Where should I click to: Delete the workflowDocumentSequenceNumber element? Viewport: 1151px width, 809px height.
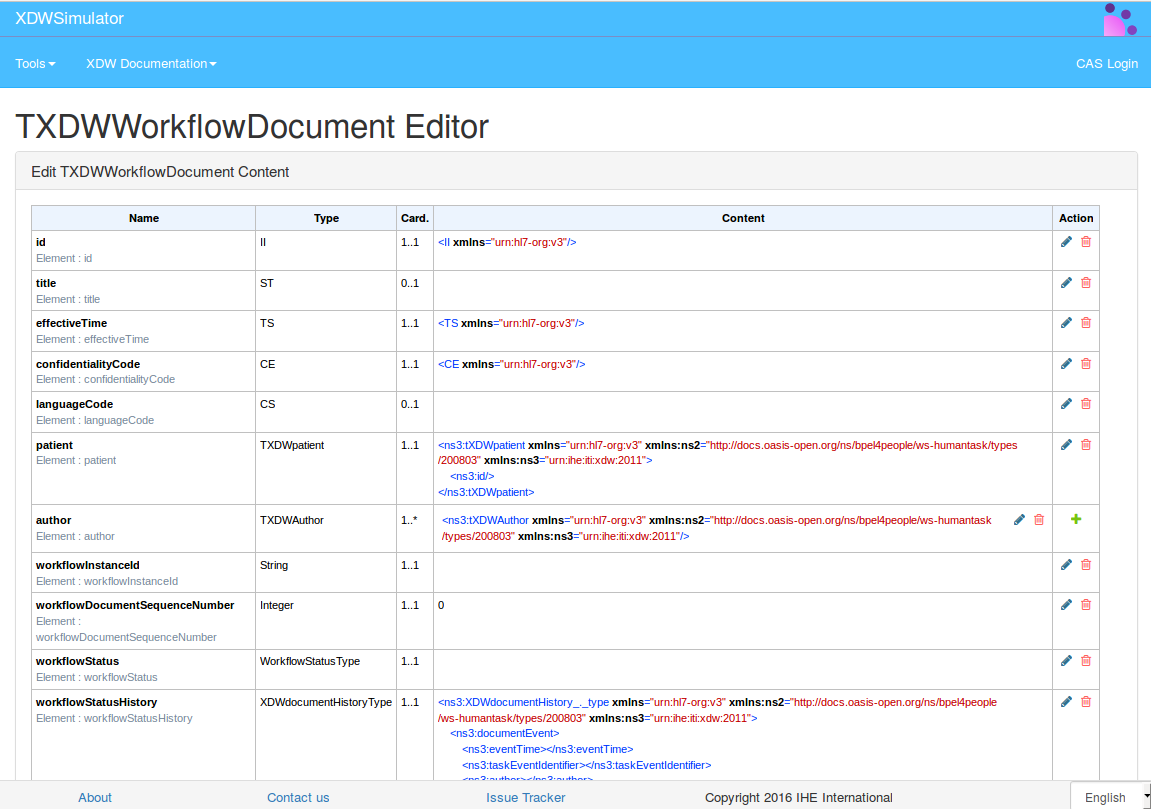click(1086, 605)
